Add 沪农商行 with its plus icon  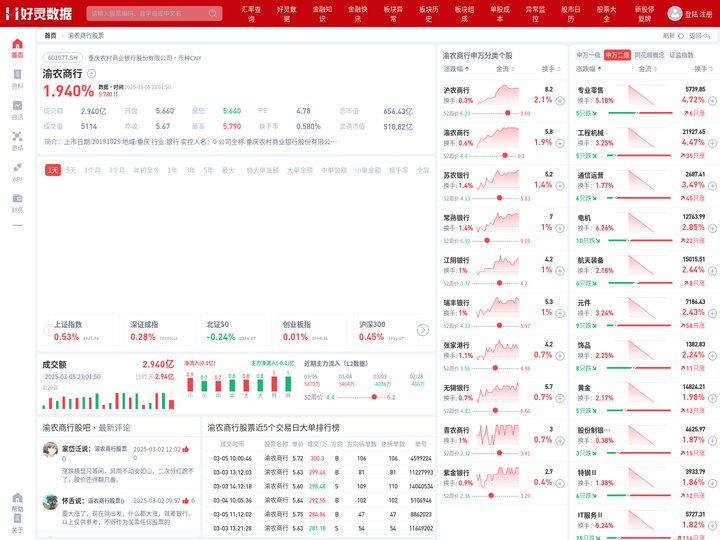click(560, 101)
